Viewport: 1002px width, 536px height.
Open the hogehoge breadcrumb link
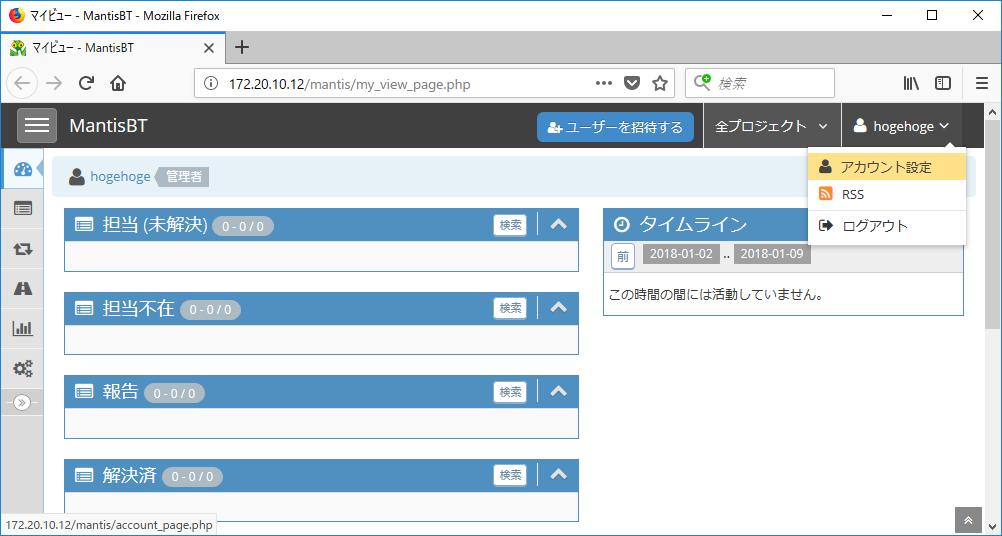tap(120, 176)
